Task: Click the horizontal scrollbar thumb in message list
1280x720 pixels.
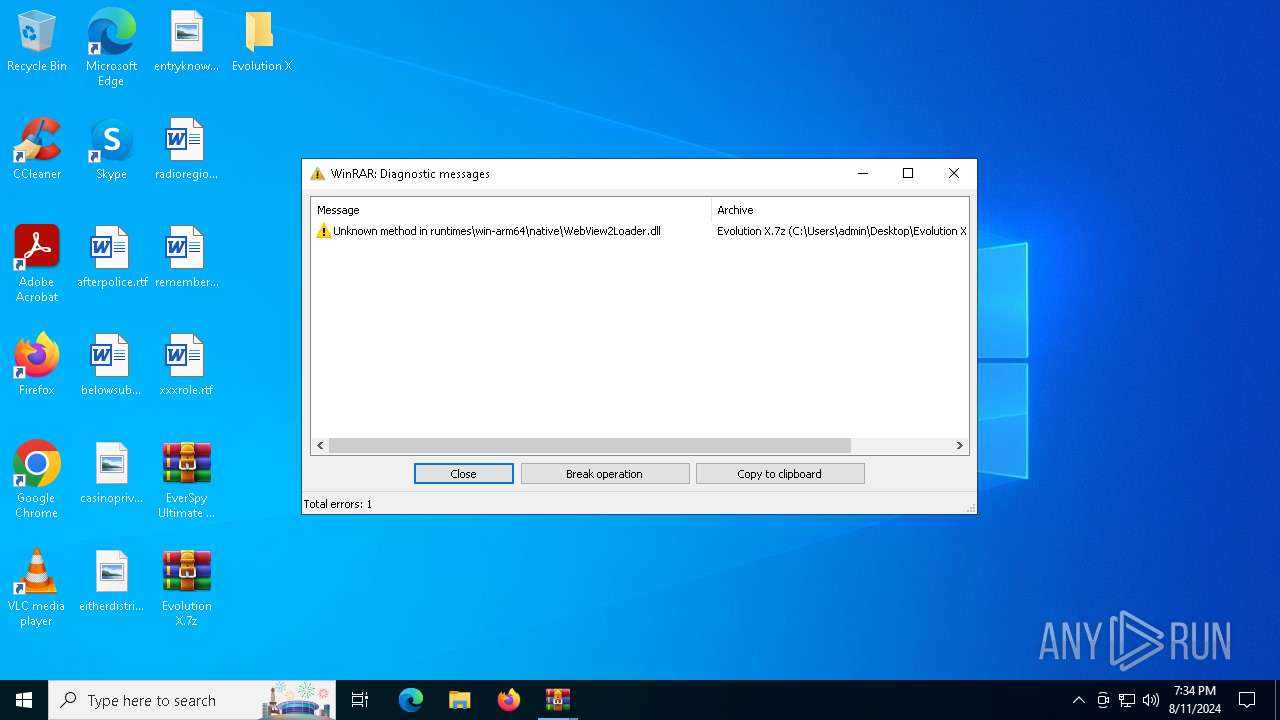Action: pyautogui.click(x=590, y=446)
